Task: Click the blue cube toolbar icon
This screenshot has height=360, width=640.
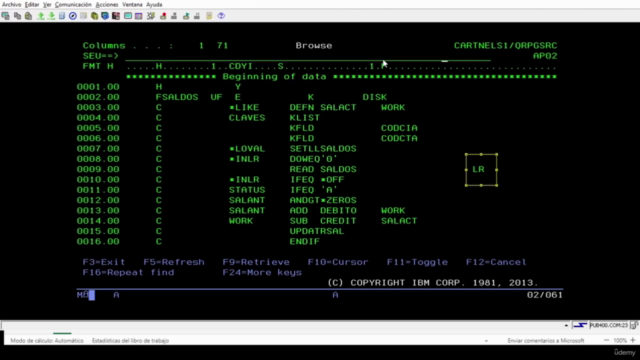Action: (x=105, y=16)
